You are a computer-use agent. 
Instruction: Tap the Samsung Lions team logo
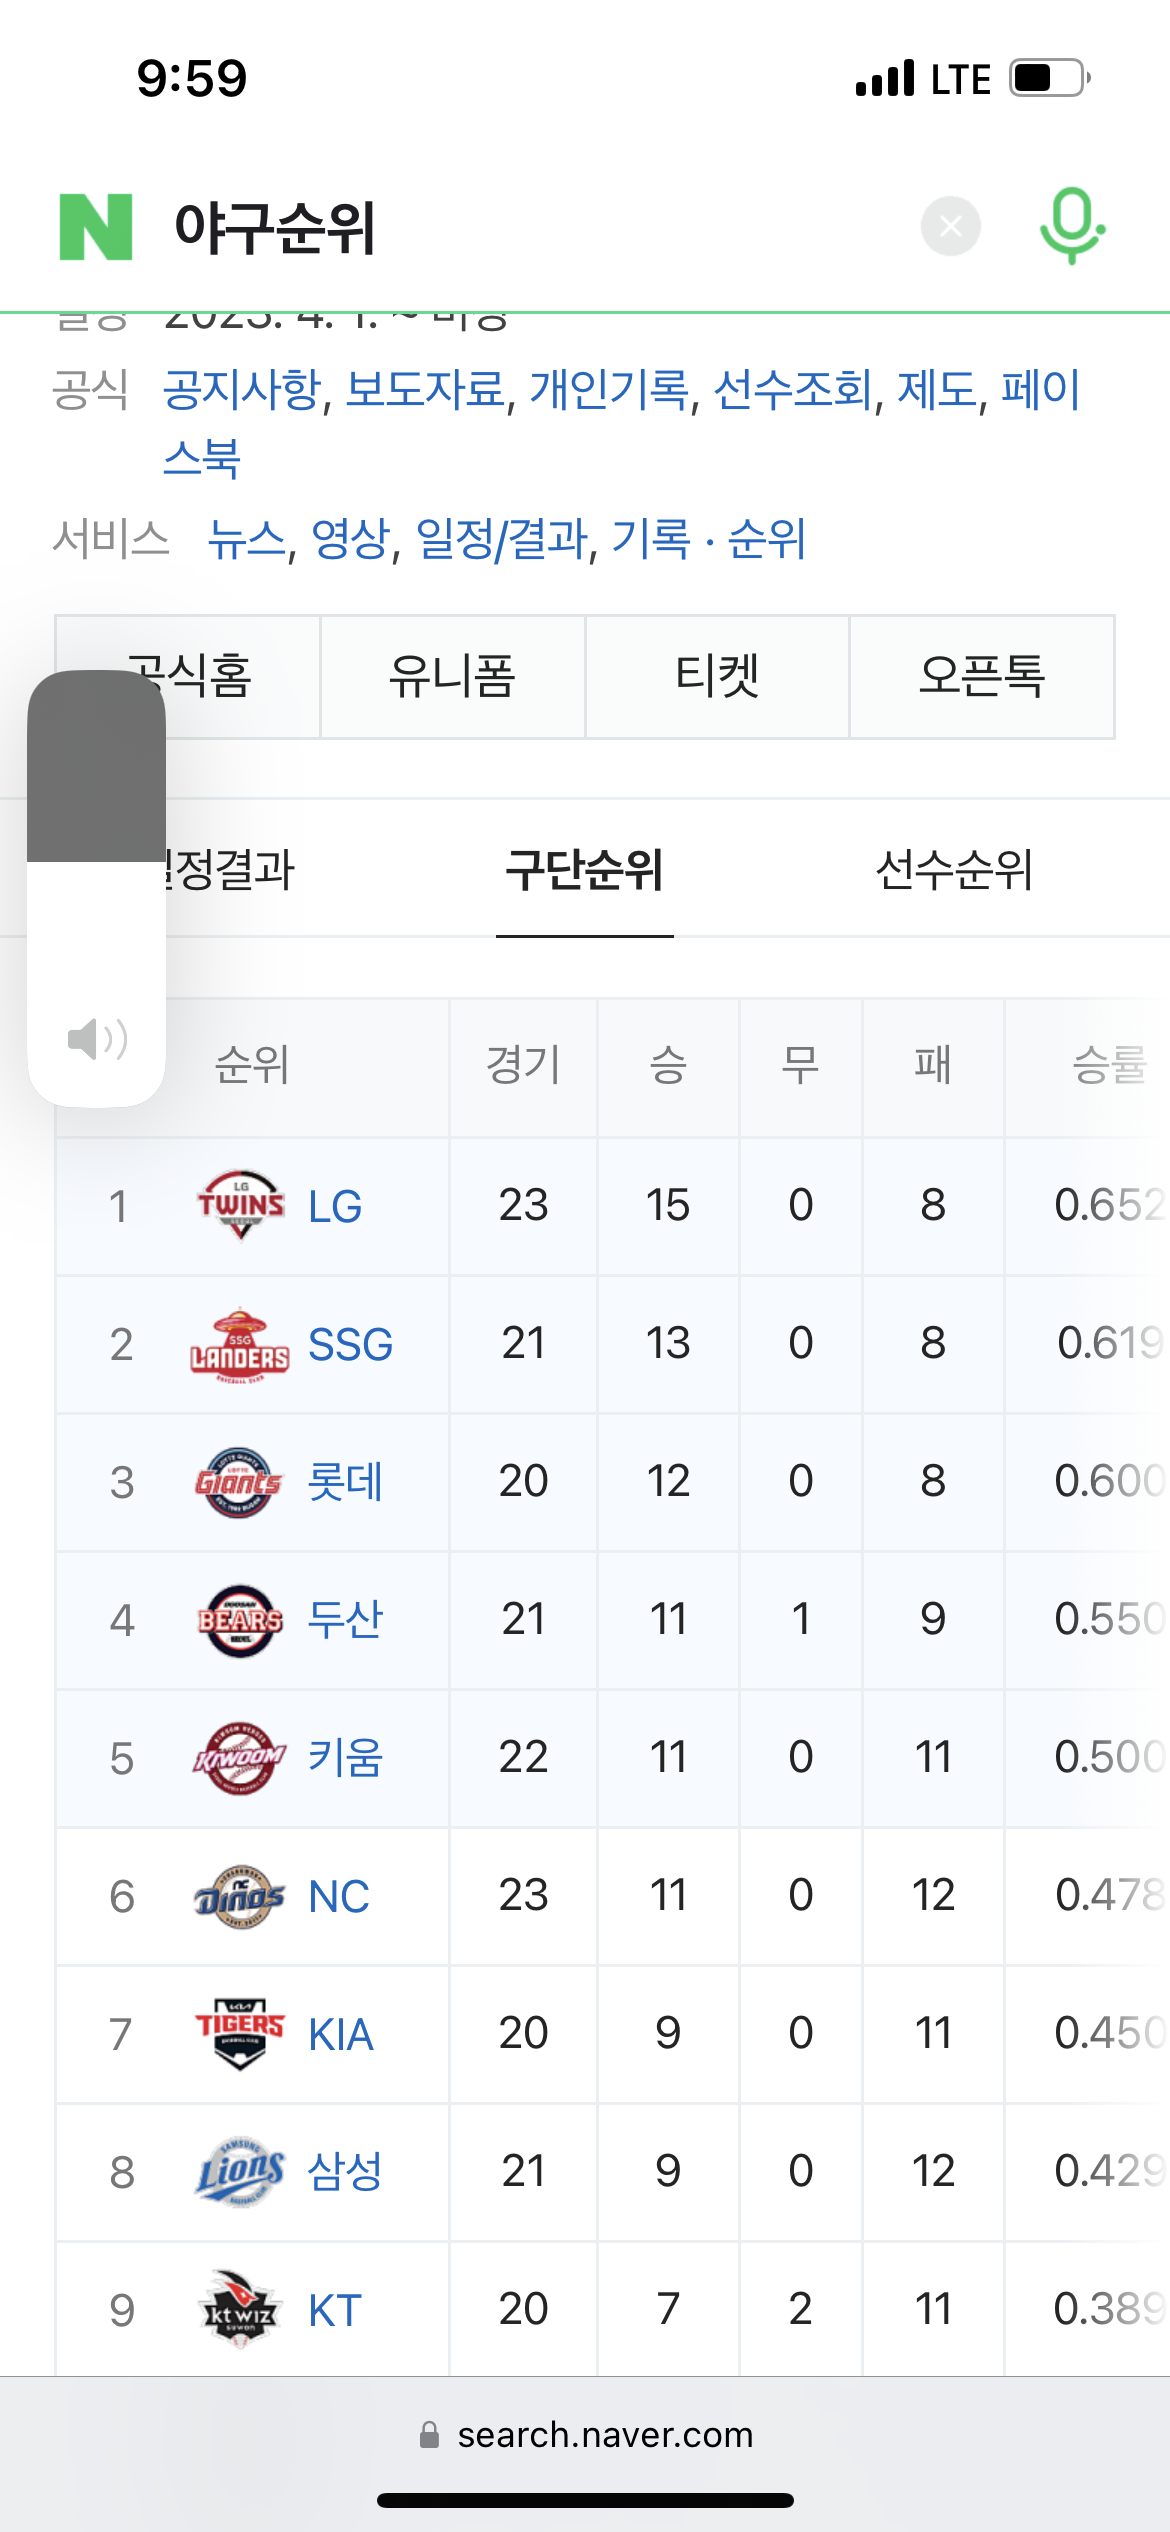tap(240, 2172)
